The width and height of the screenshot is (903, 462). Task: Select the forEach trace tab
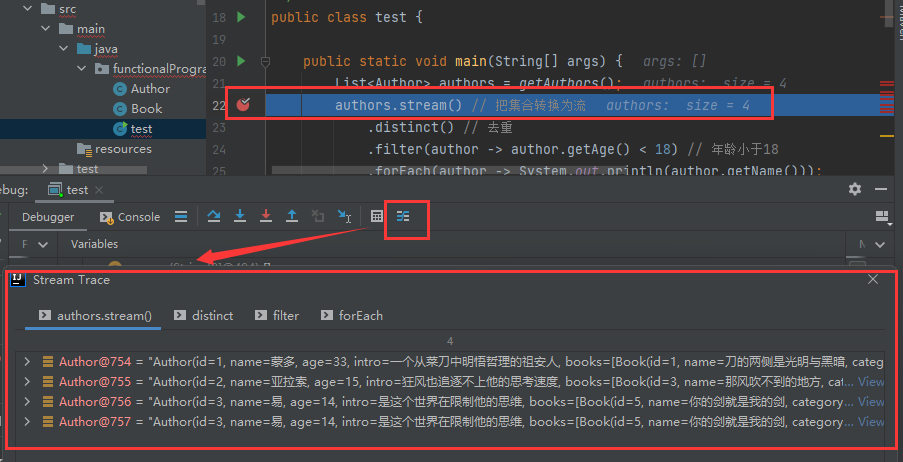352,316
